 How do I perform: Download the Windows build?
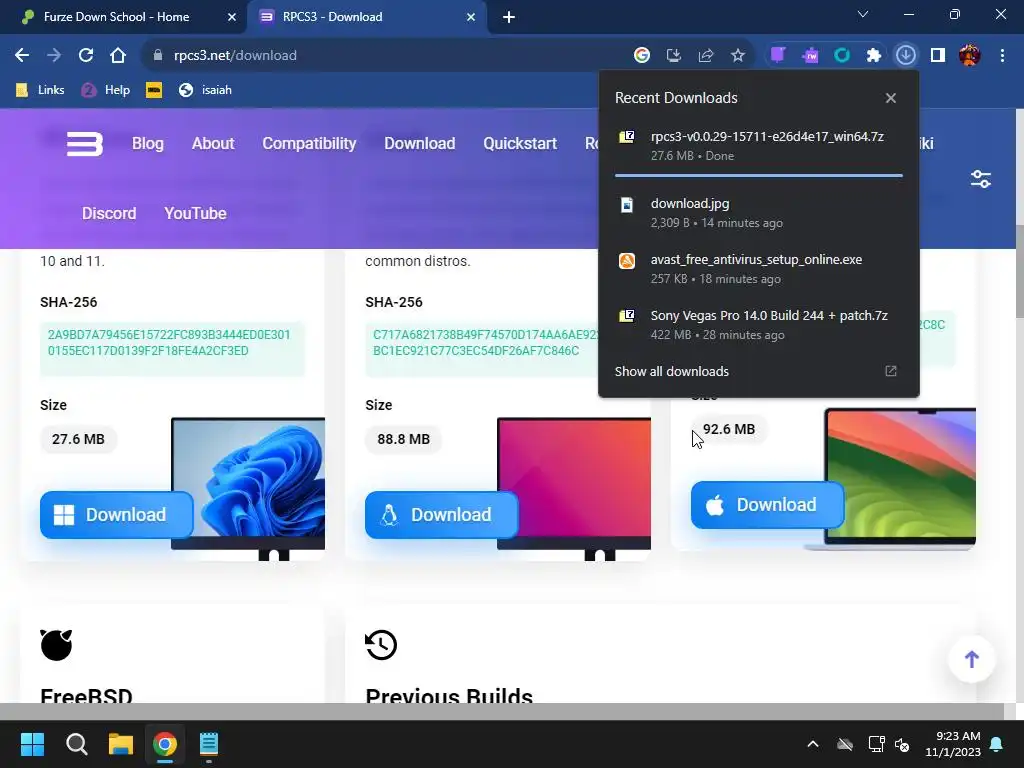pos(116,515)
